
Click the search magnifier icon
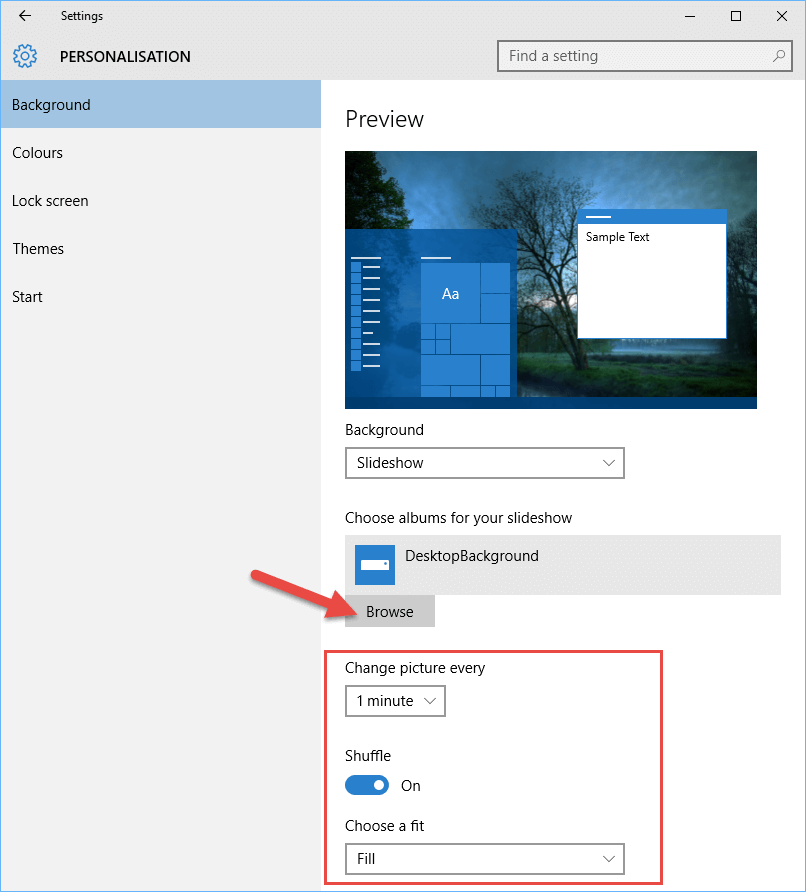point(779,56)
